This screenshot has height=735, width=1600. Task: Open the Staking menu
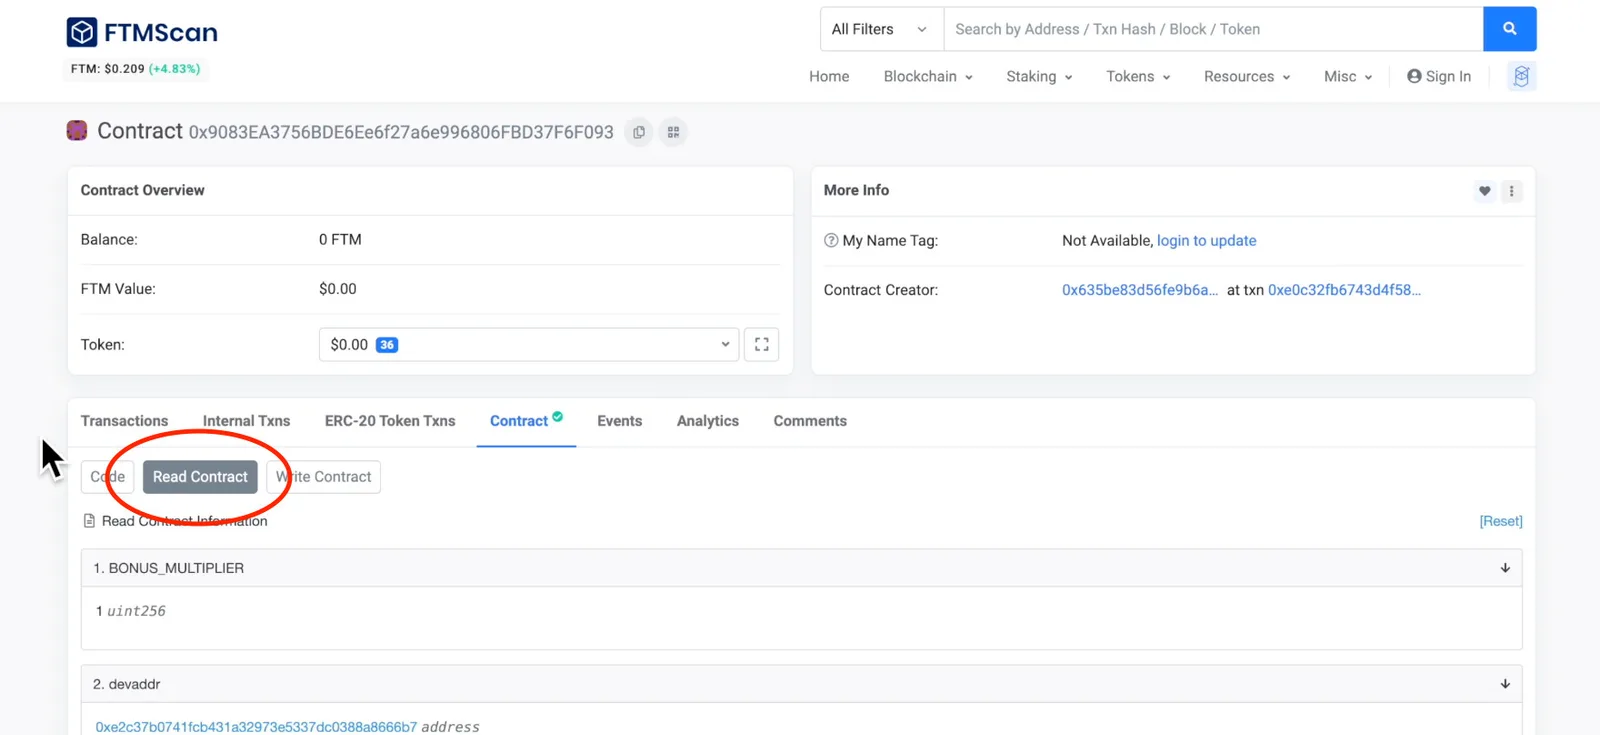tap(1039, 77)
